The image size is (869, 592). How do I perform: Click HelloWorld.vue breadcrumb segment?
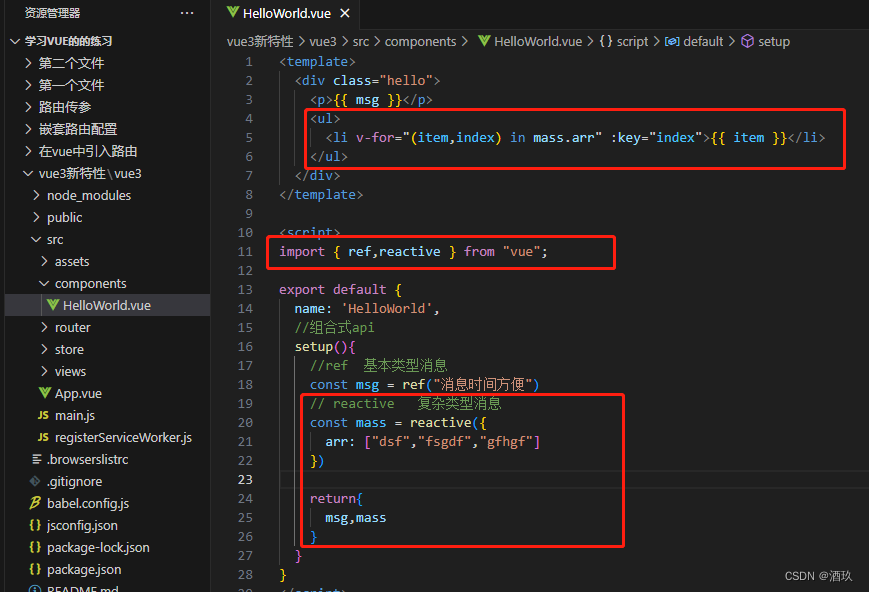click(x=538, y=42)
